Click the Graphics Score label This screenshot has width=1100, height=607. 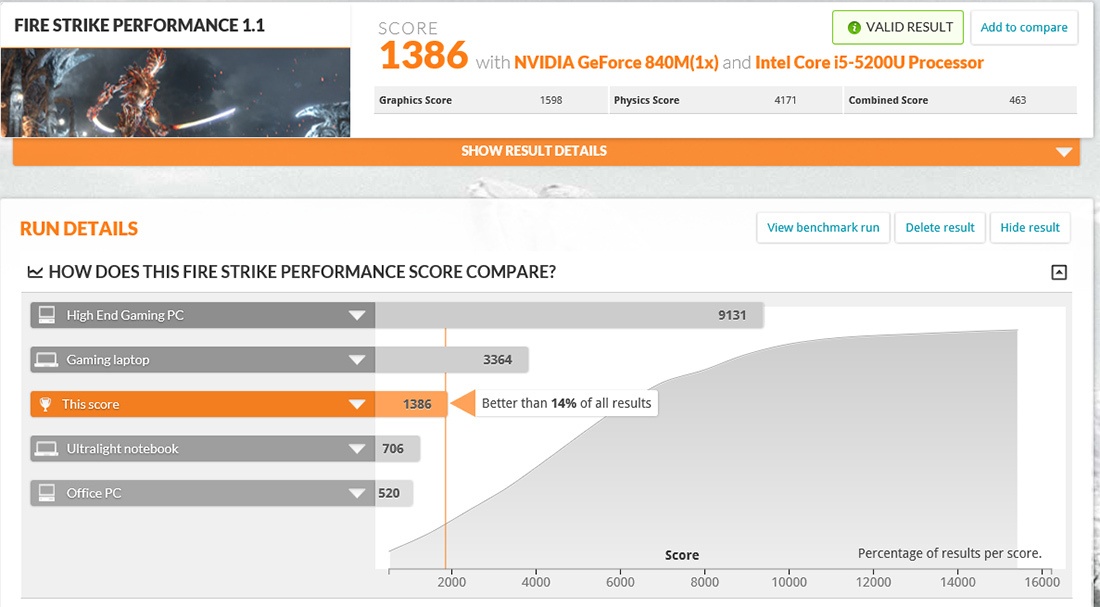click(415, 100)
